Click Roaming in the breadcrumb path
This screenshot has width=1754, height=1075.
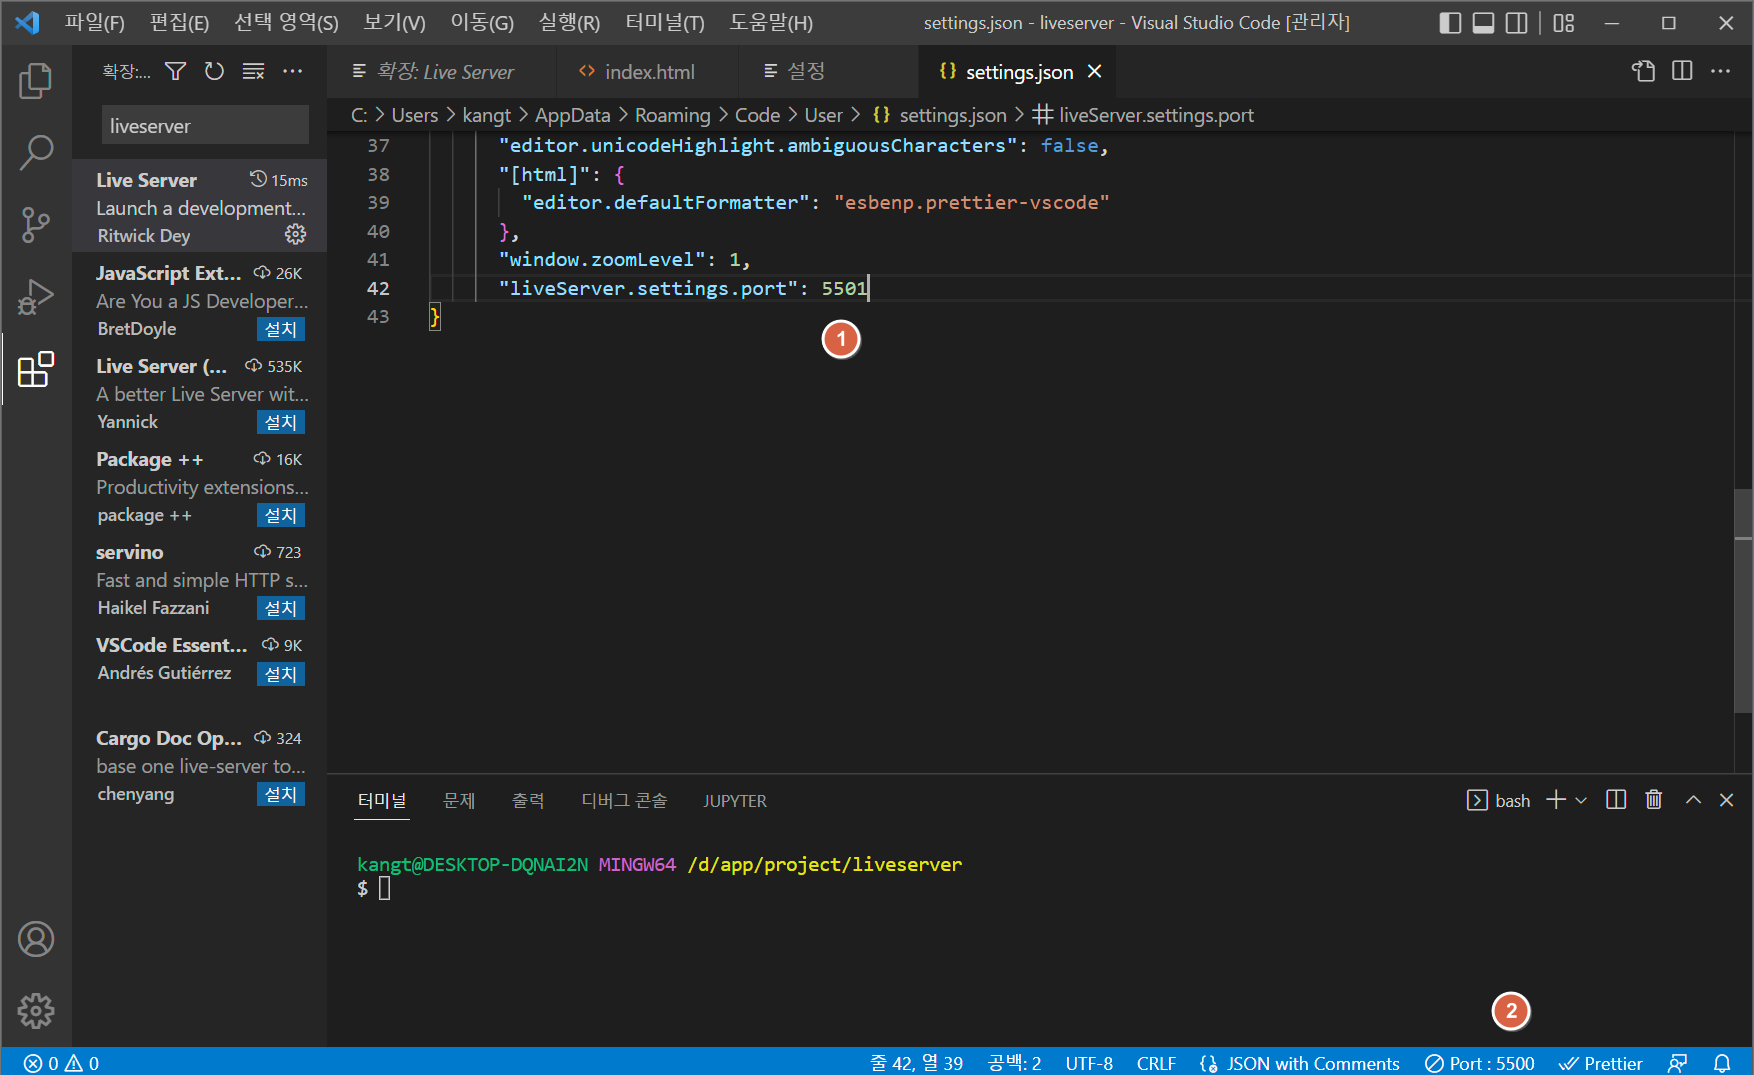(672, 115)
